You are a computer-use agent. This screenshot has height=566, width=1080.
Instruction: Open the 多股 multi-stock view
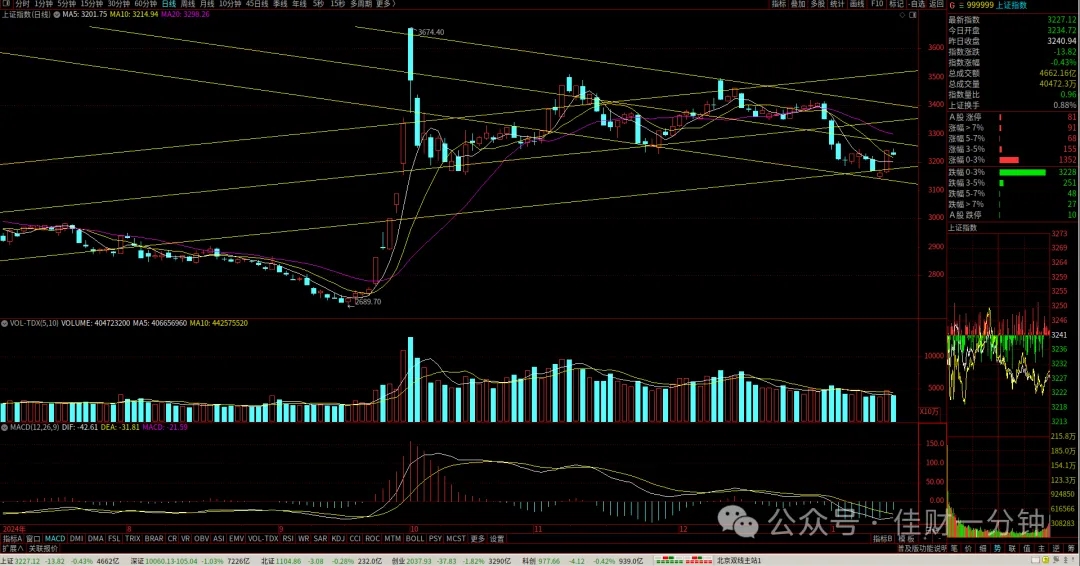[x=818, y=4]
